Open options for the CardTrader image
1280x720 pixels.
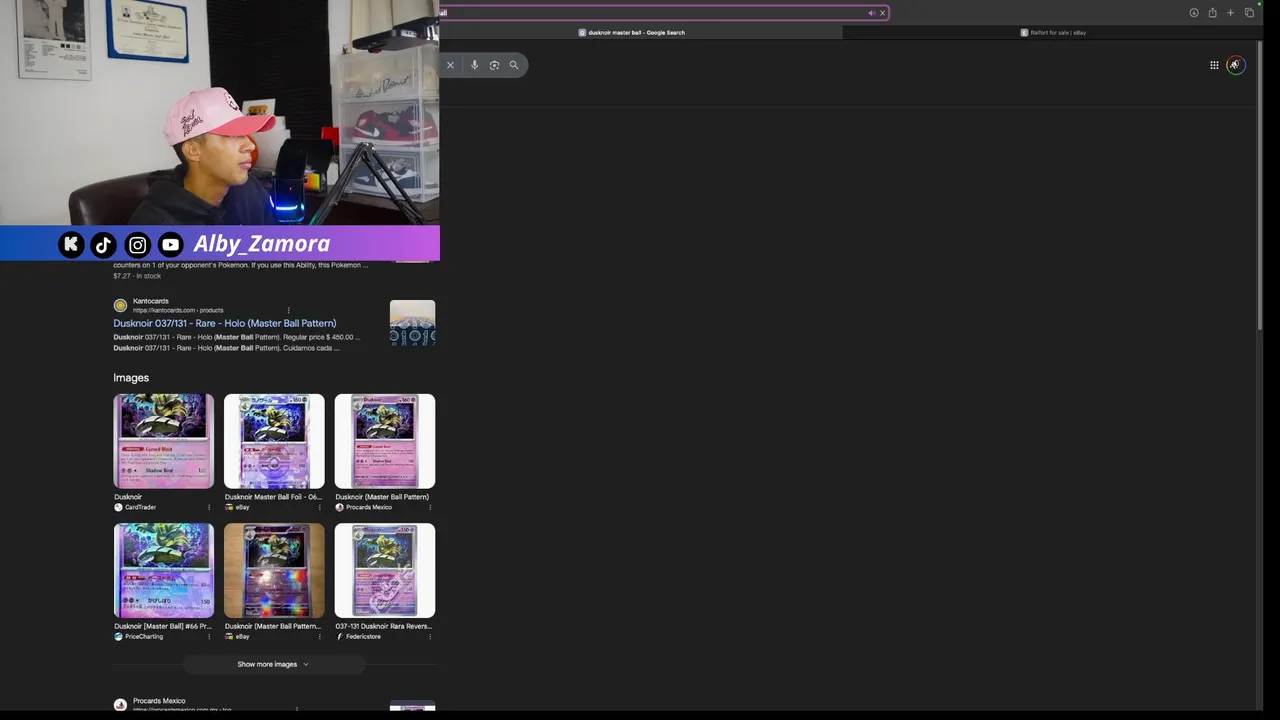pyautogui.click(x=209, y=507)
